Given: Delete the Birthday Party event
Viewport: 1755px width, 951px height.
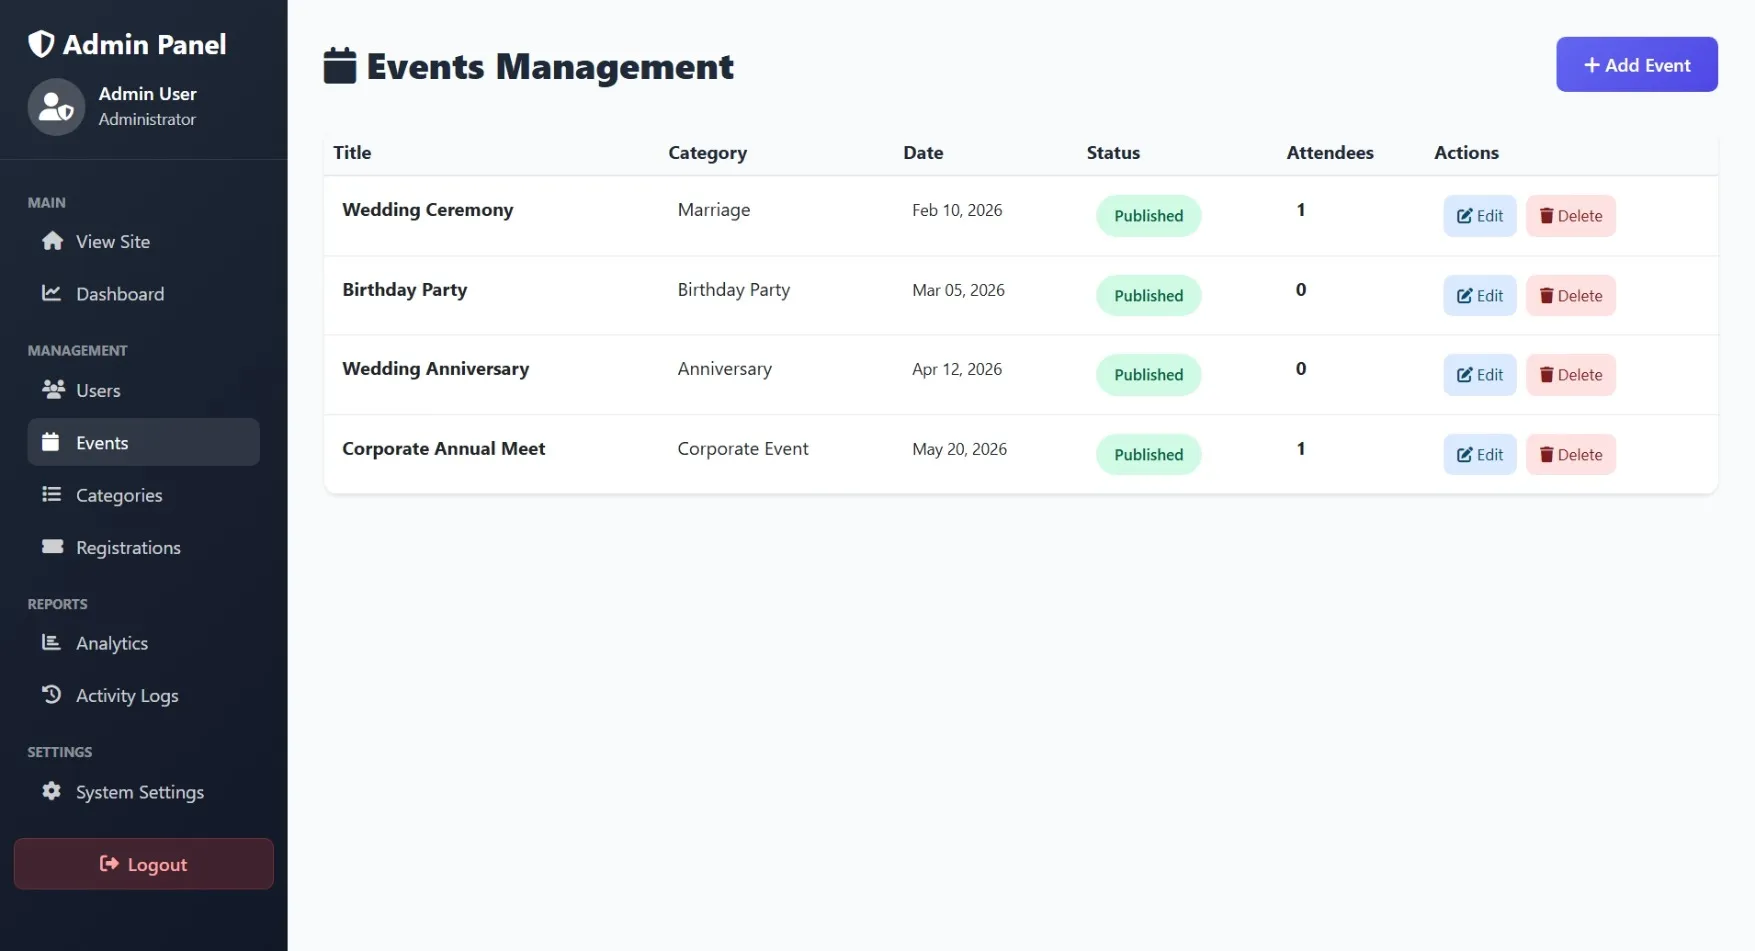Looking at the screenshot, I should tap(1570, 295).
